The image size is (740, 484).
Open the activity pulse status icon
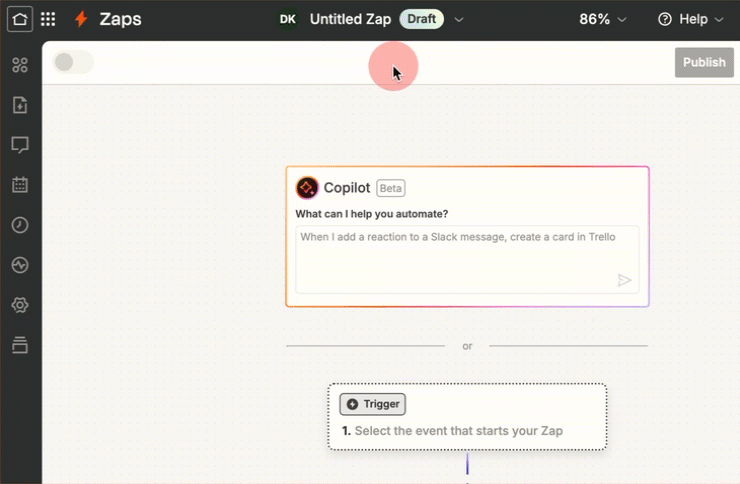coord(20,265)
